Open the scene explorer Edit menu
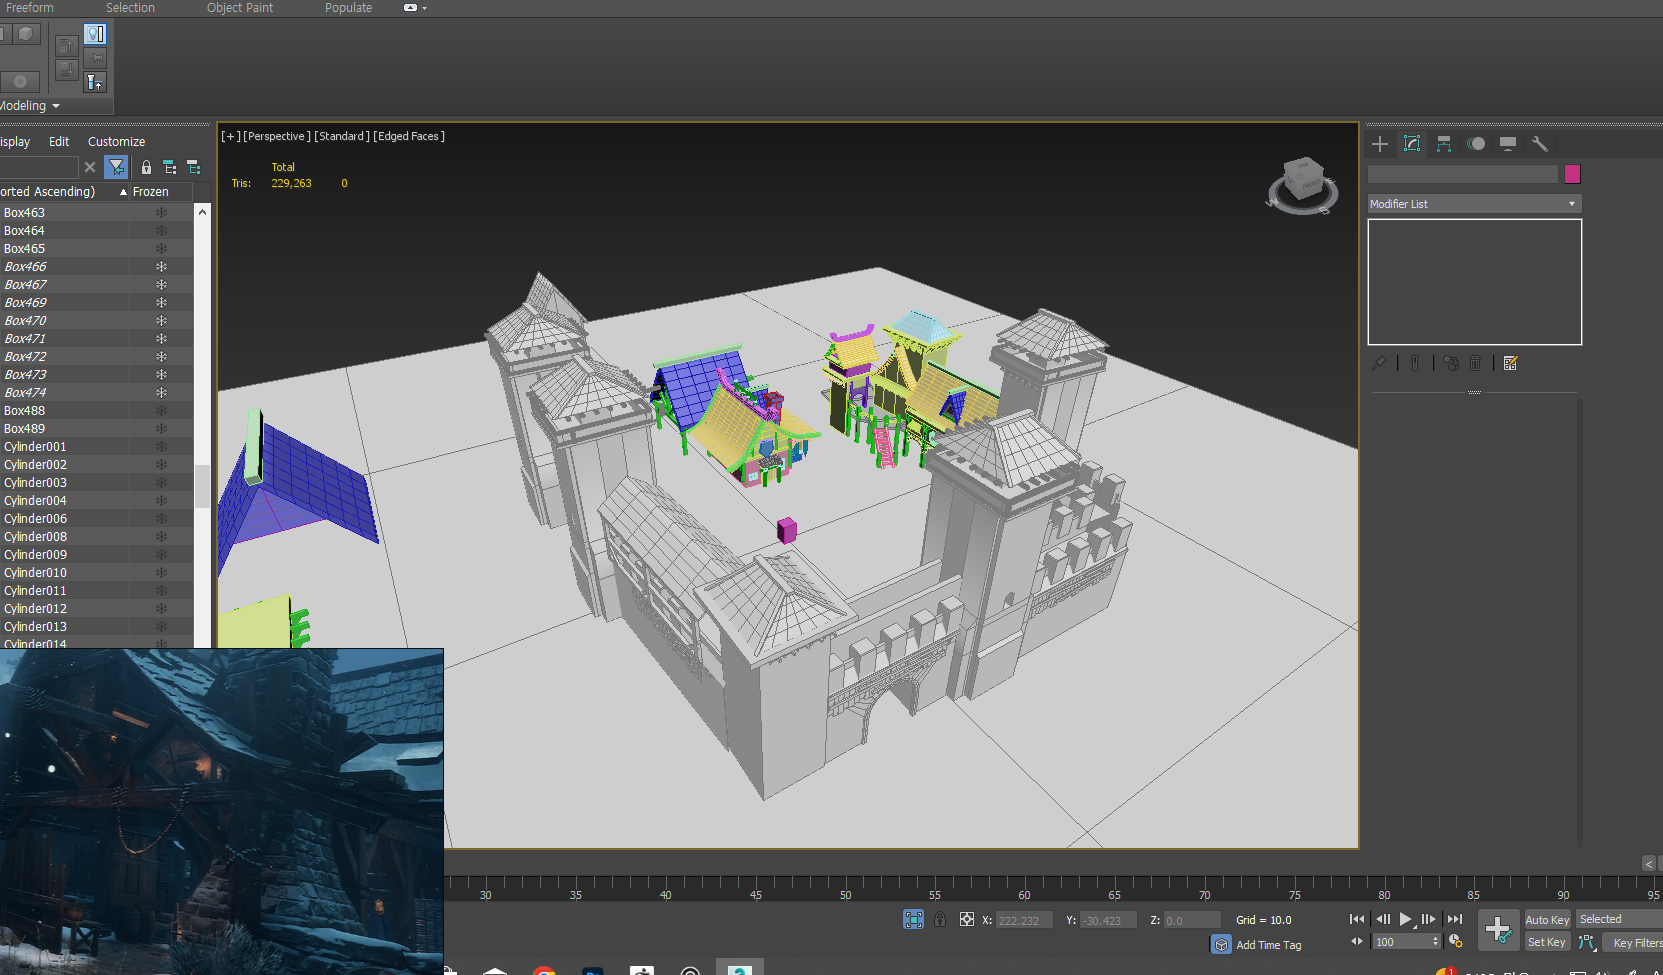 point(59,142)
